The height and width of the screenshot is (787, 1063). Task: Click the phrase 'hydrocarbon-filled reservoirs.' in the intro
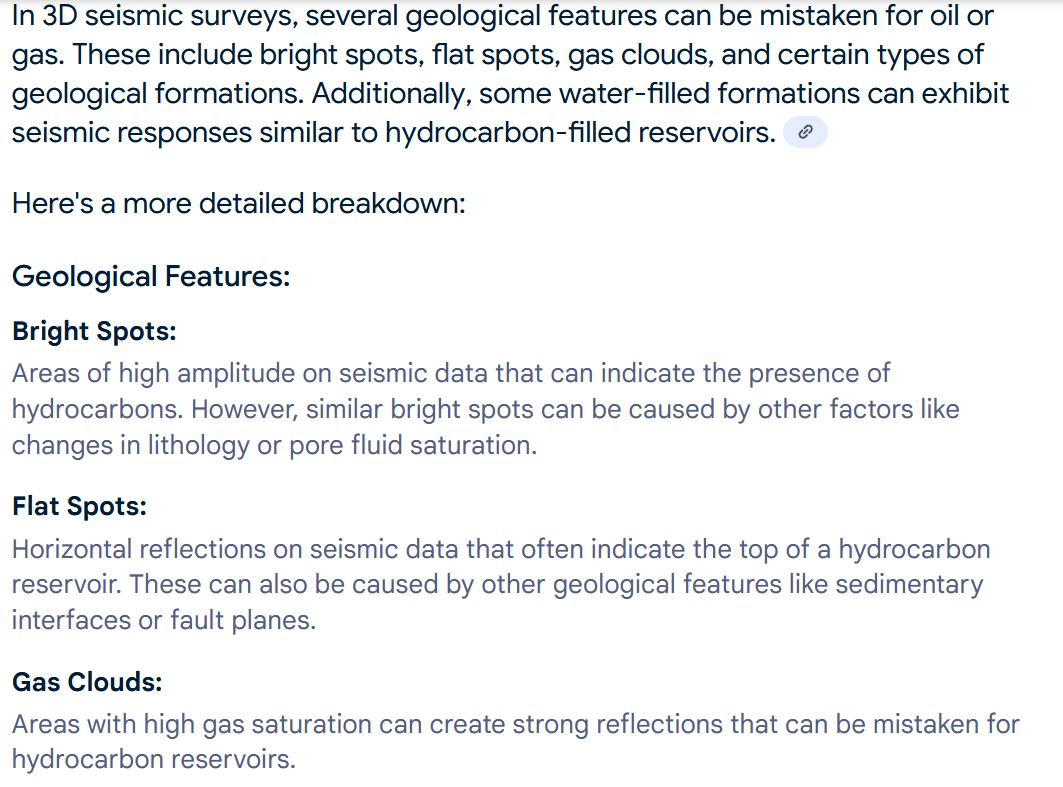coord(580,132)
